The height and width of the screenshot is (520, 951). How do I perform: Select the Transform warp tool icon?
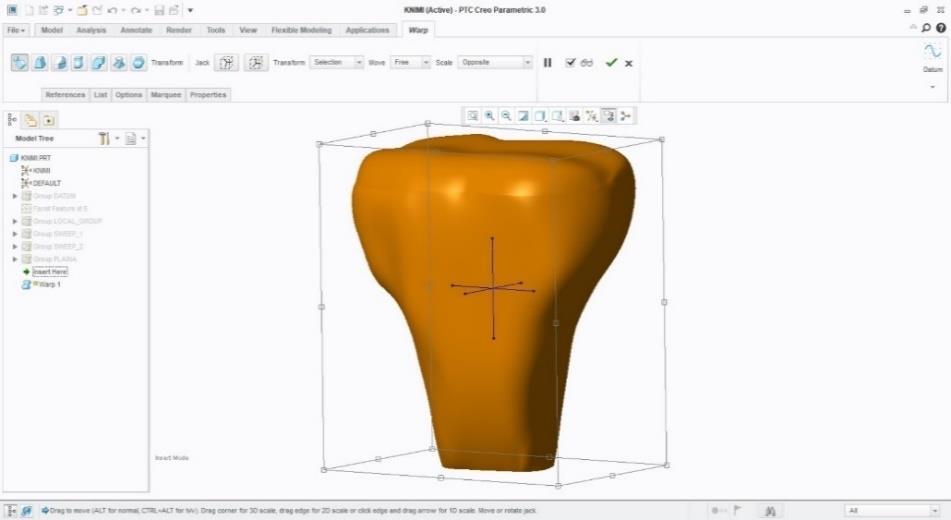(x=19, y=62)
